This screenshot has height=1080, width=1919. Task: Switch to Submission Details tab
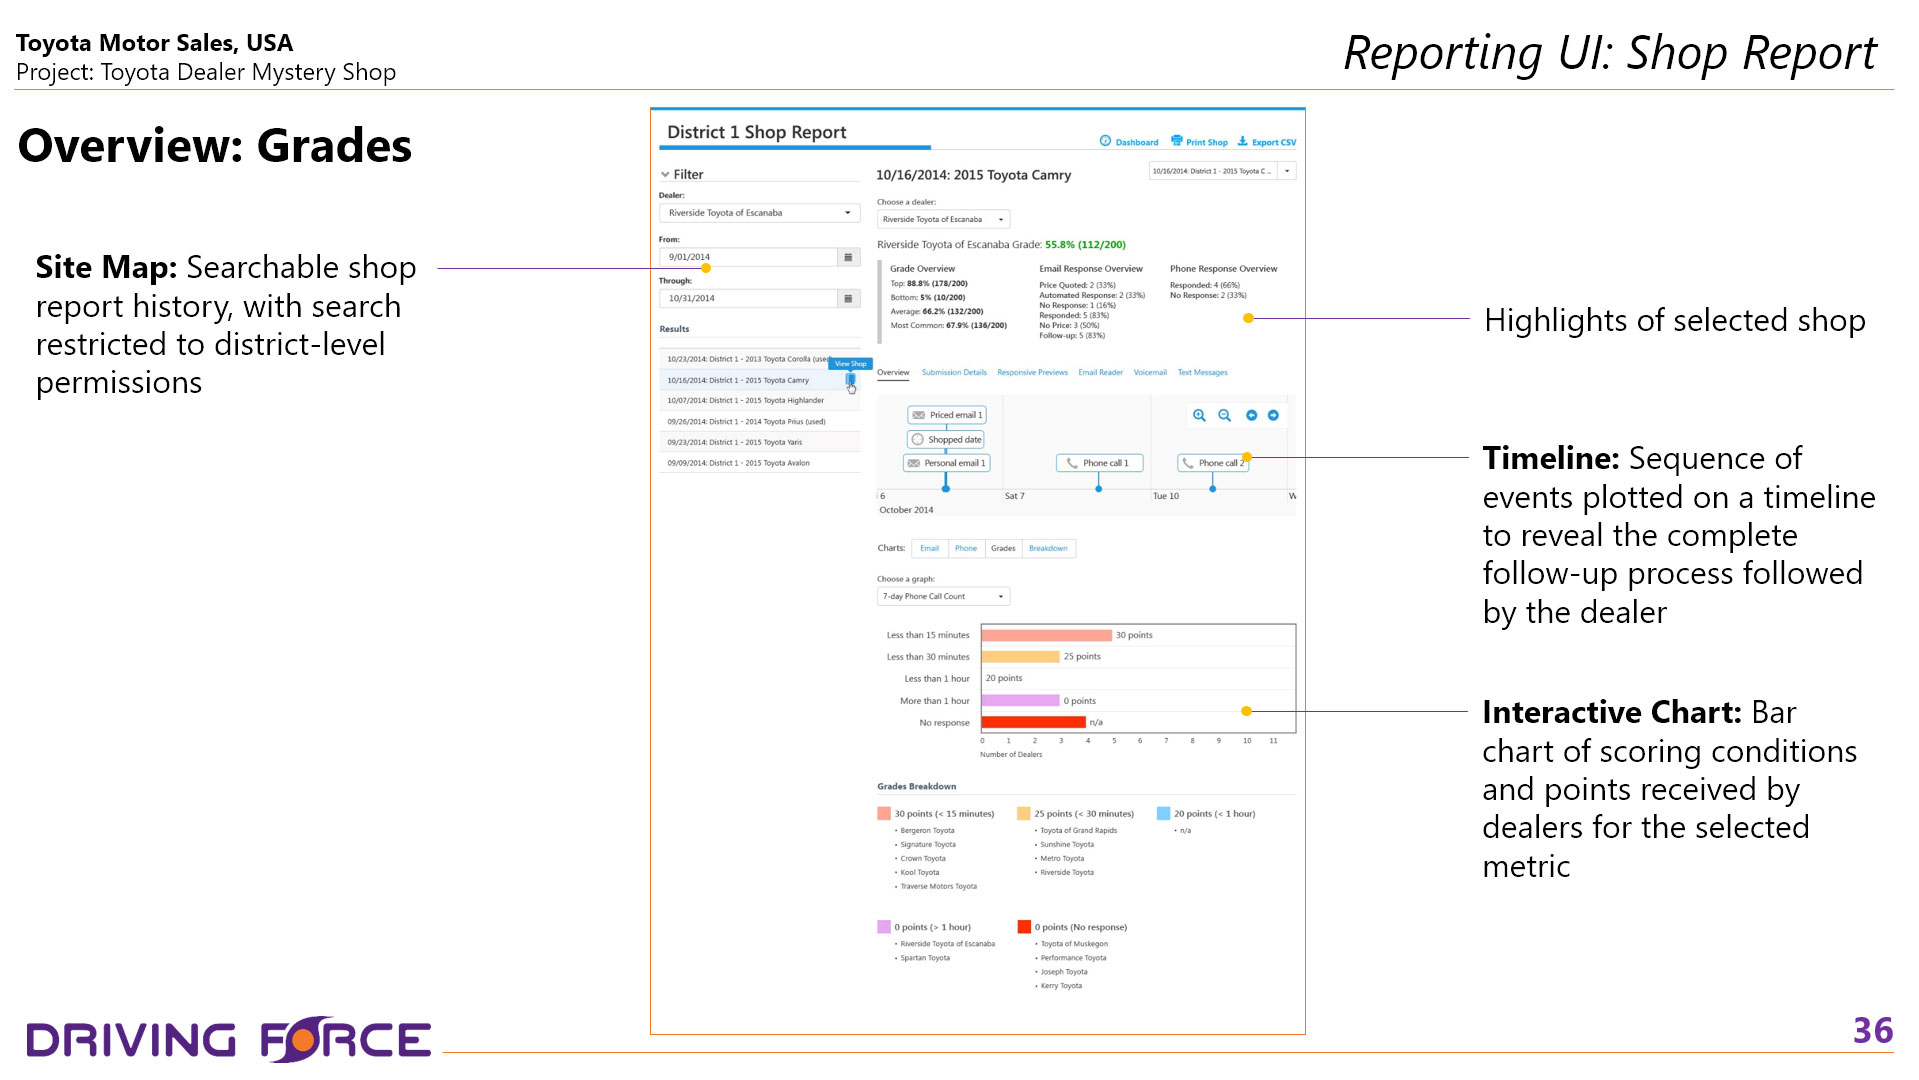coord(954,373)
